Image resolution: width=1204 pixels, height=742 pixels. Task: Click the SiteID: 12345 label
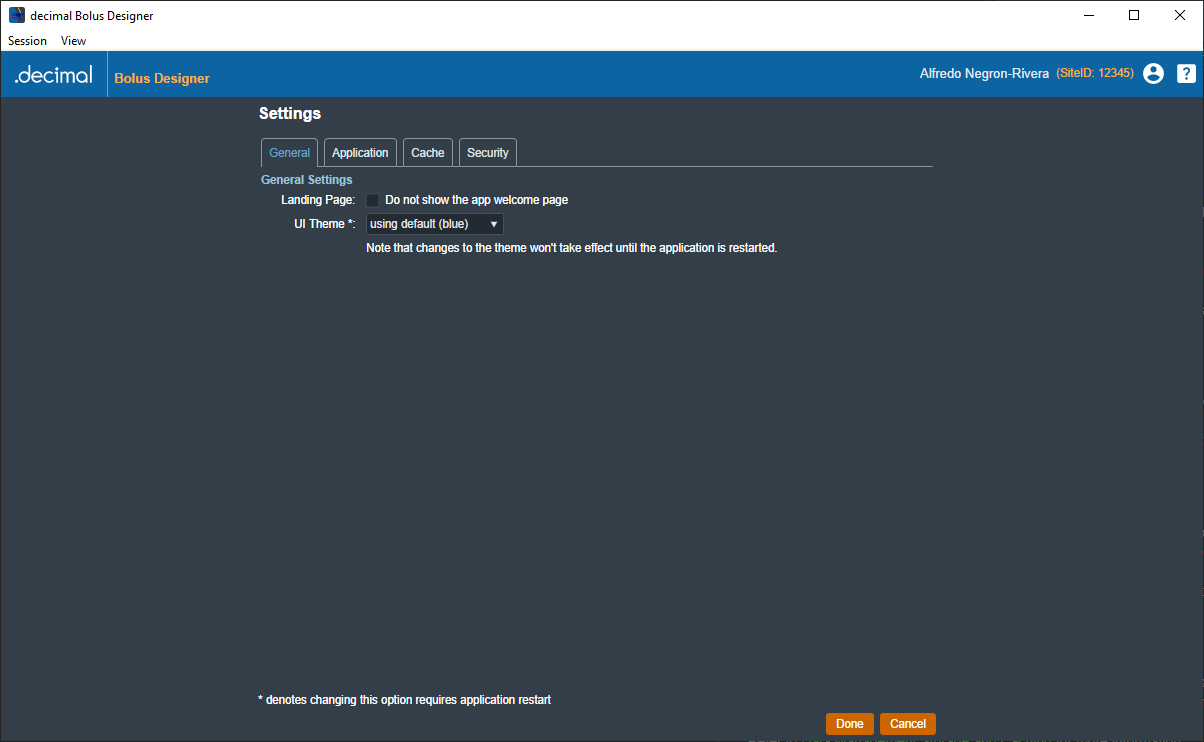(1095, 74)
